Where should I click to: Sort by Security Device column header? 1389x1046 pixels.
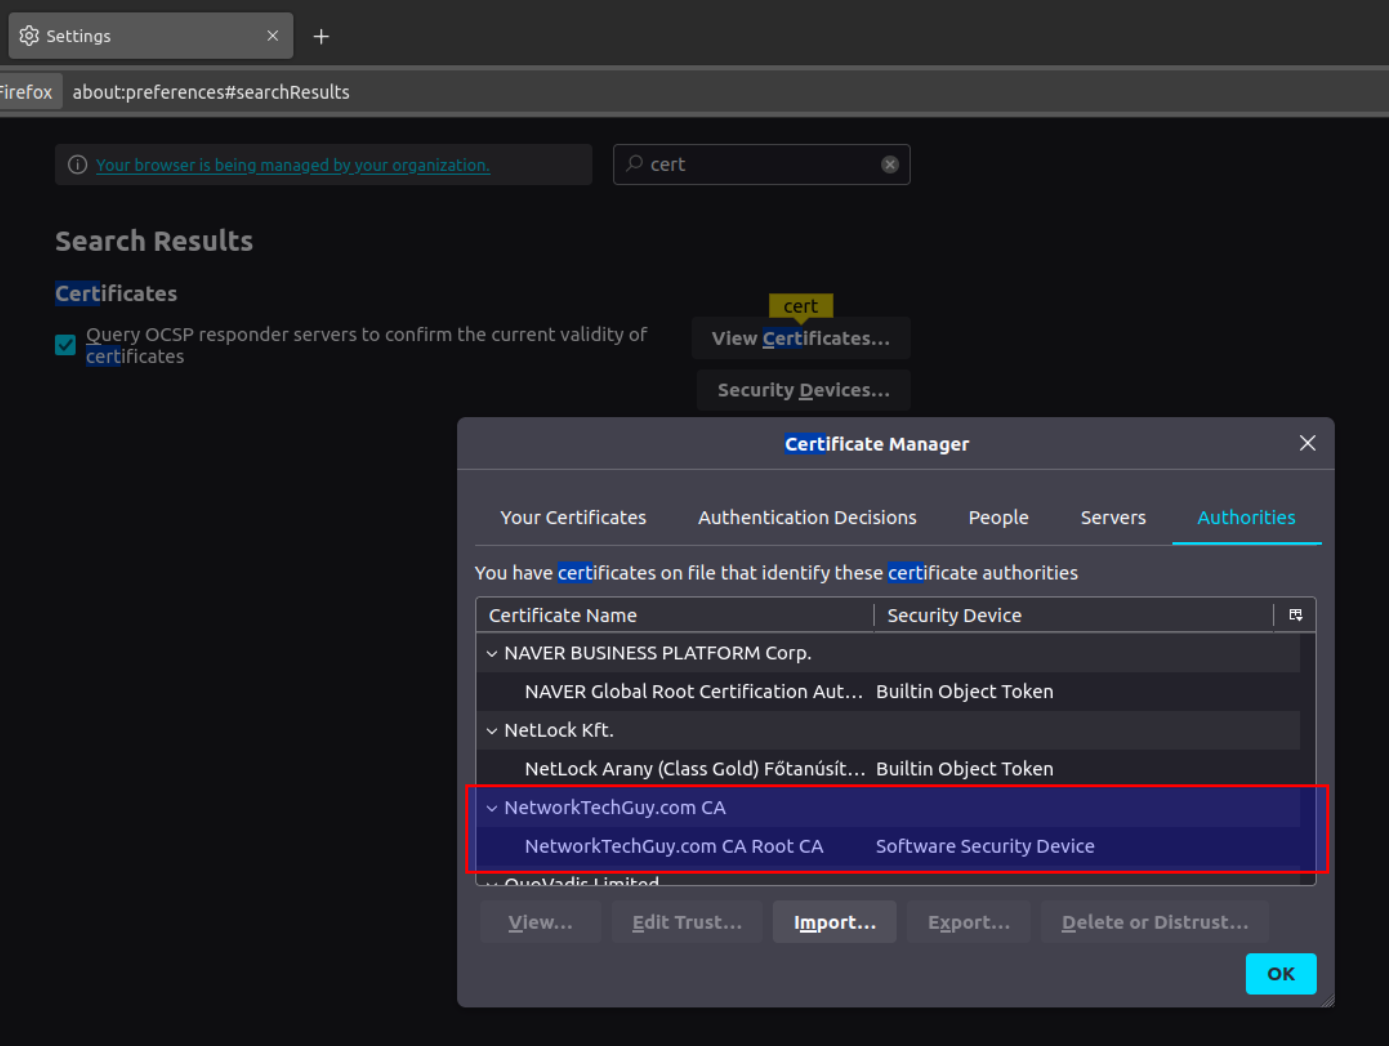1074,615
